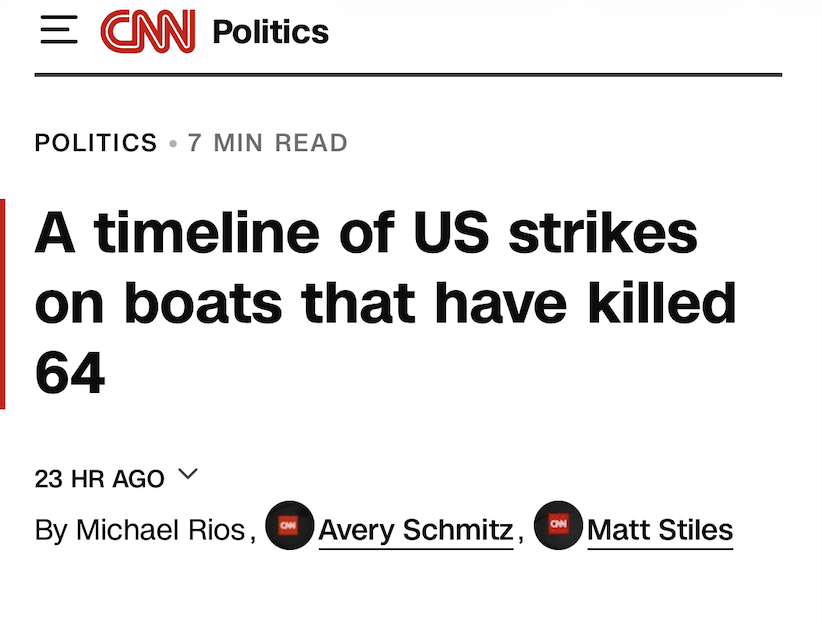The width and height of the screenshot is (822, 626).
Task: Click the comma after Avery Schmitz
Action: click(x=521, y=535)
